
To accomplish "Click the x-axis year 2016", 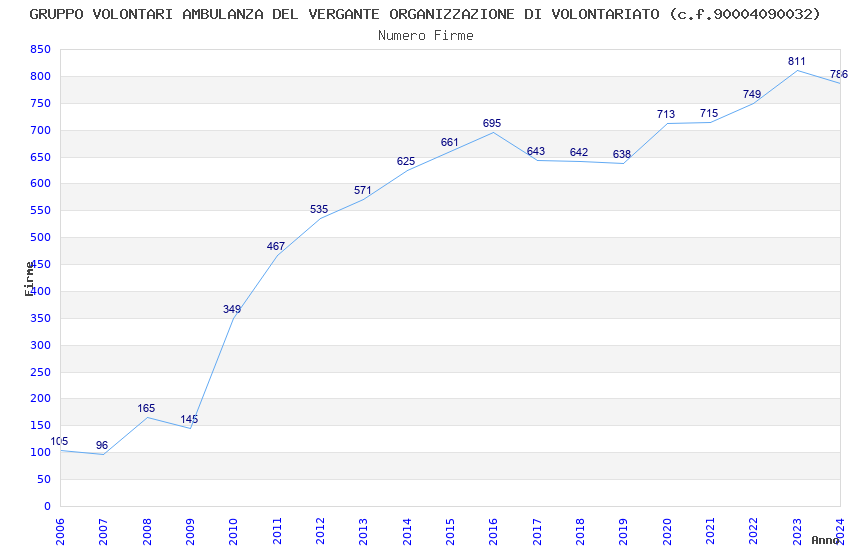I will click(493, 531).
